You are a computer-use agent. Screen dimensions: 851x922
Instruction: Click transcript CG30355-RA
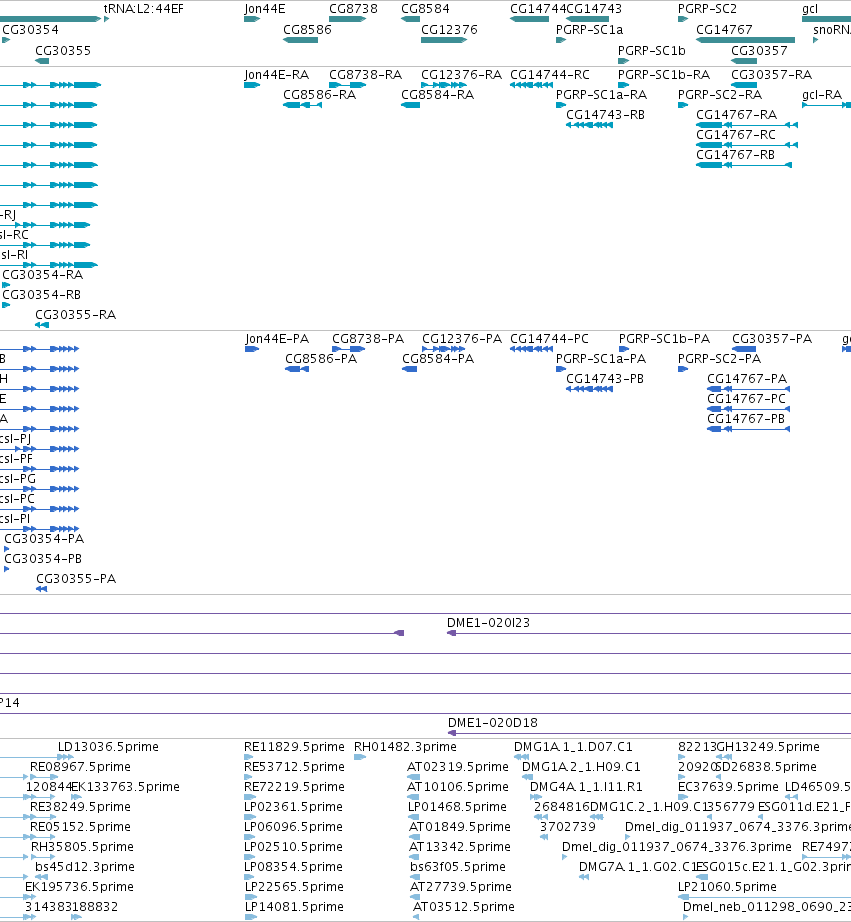[75, 315]
